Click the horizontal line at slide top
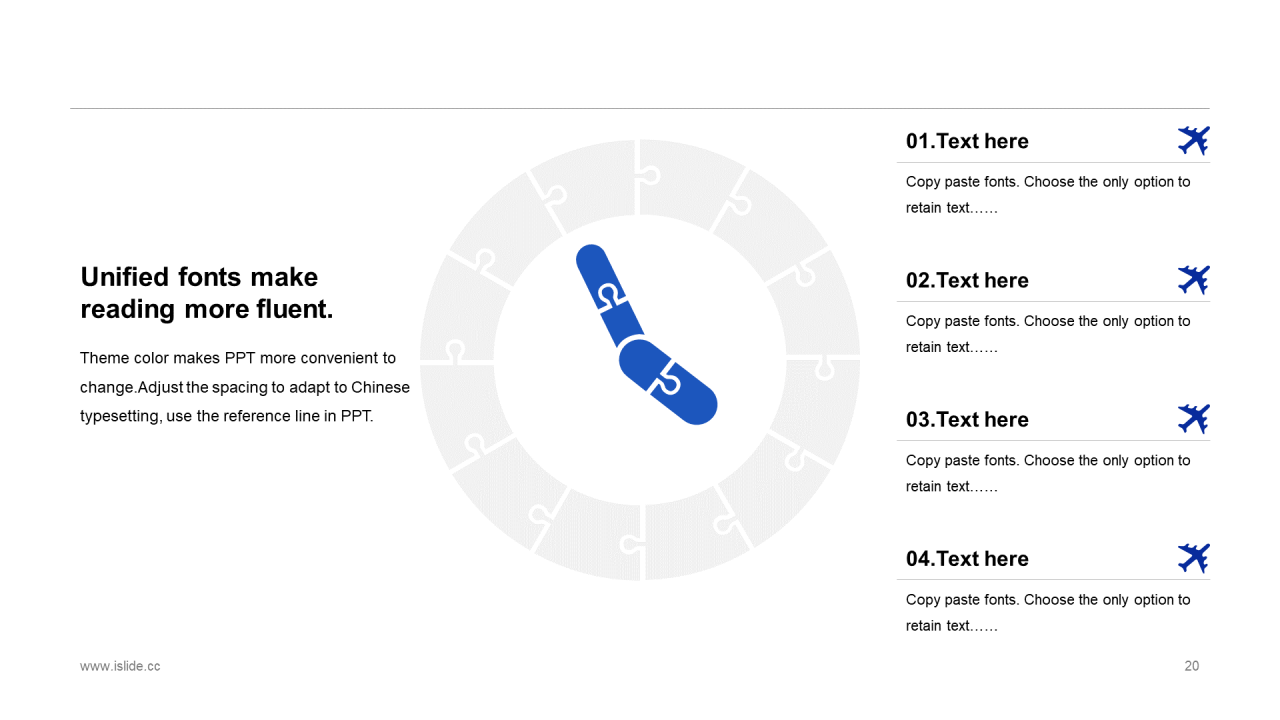1280x720 pixels. 640,108
